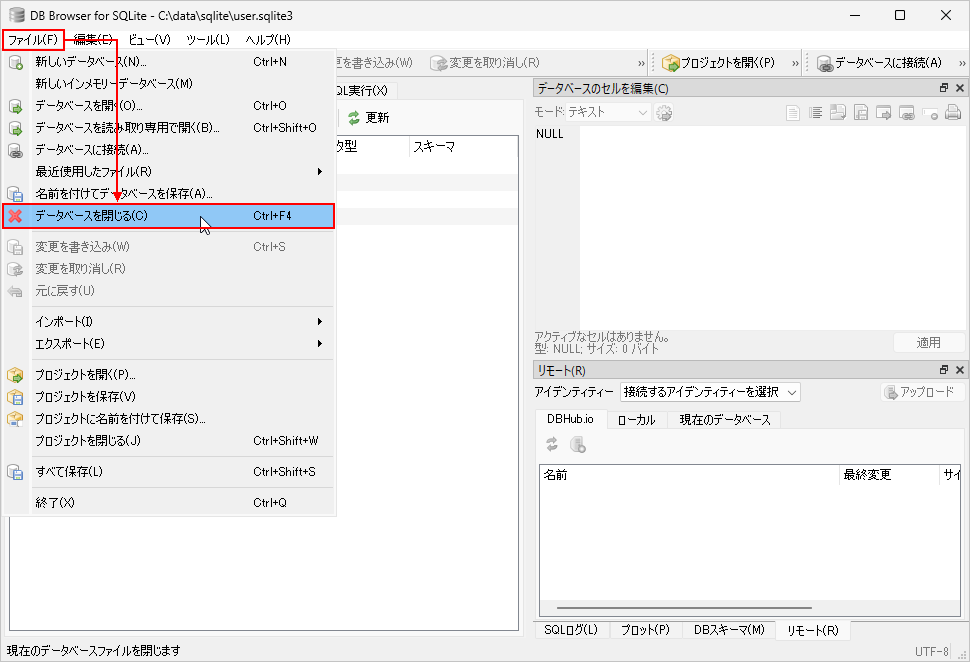Screen dimensions: 970x662
Task: Close the リモート(R) panel
Action: 959,370
